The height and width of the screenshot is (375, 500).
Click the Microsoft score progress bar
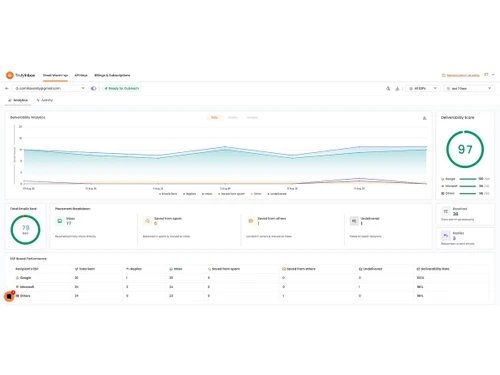click(x=468, y=186)
